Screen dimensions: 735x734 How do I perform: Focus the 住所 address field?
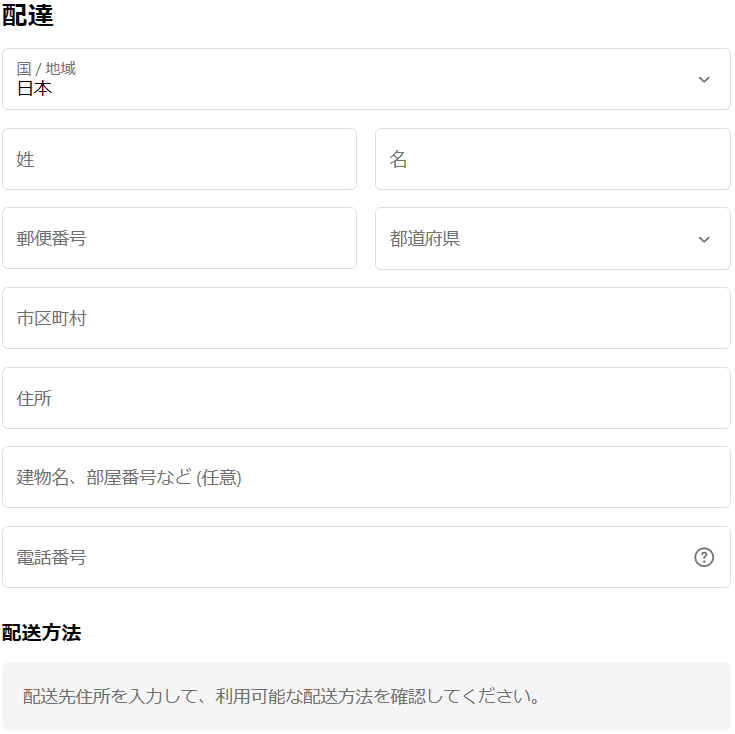(366, 398)
